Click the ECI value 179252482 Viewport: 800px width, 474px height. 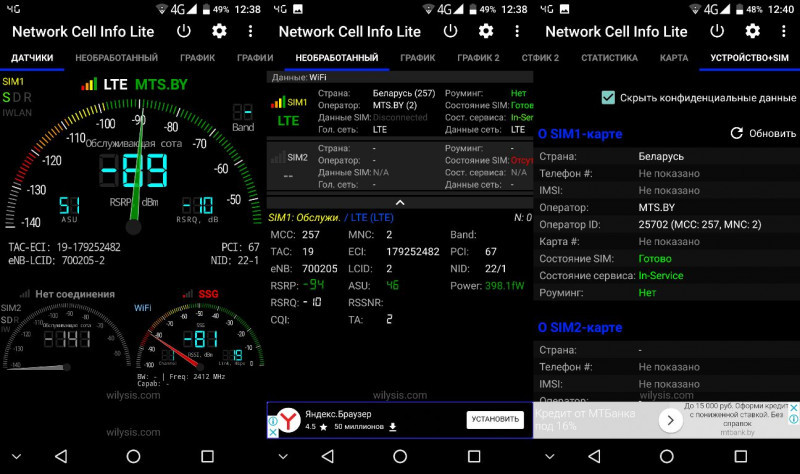413,252
